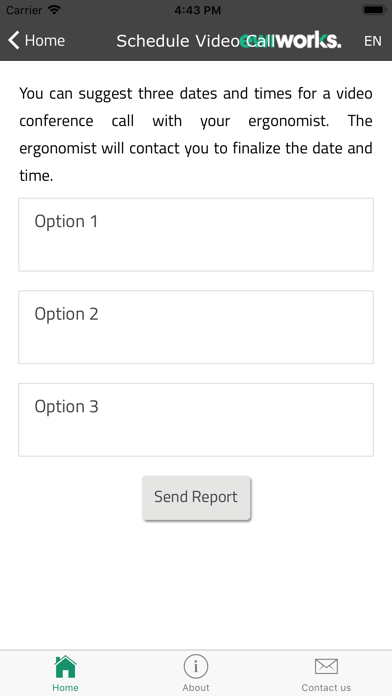Screen dimensions: 392x696
Task: Click the Send Report button
Action: coord(196,497)
